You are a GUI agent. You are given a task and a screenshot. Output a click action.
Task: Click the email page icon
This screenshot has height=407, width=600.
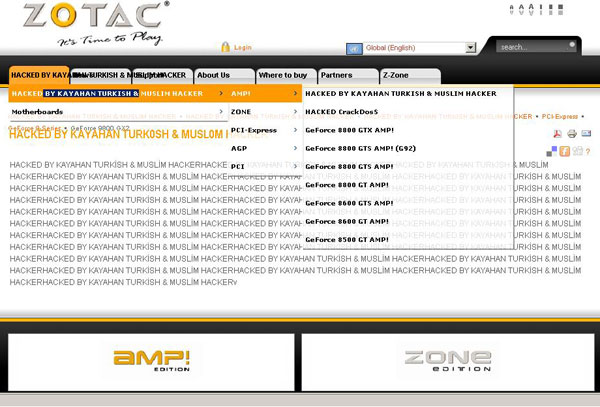point(586,134)
